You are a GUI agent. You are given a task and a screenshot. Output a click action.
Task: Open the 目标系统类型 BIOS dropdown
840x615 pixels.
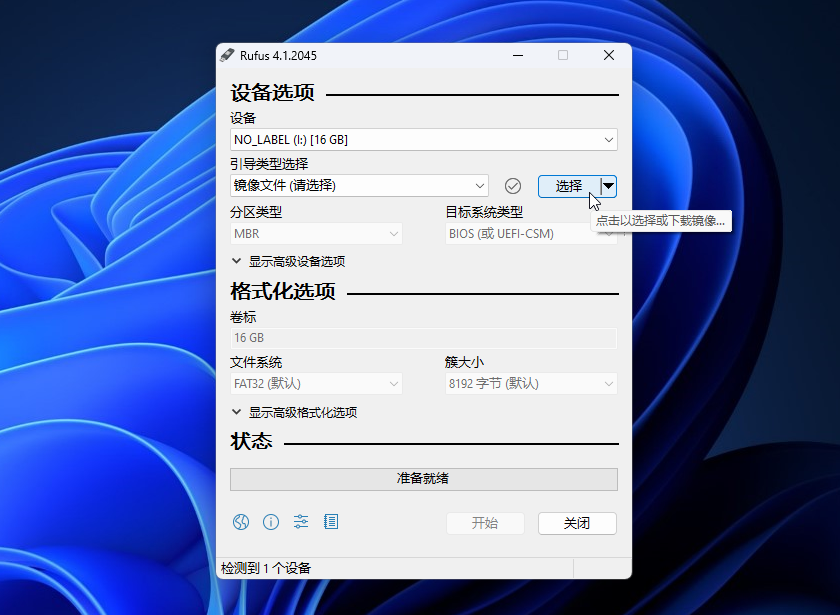[x=531, y=234]
